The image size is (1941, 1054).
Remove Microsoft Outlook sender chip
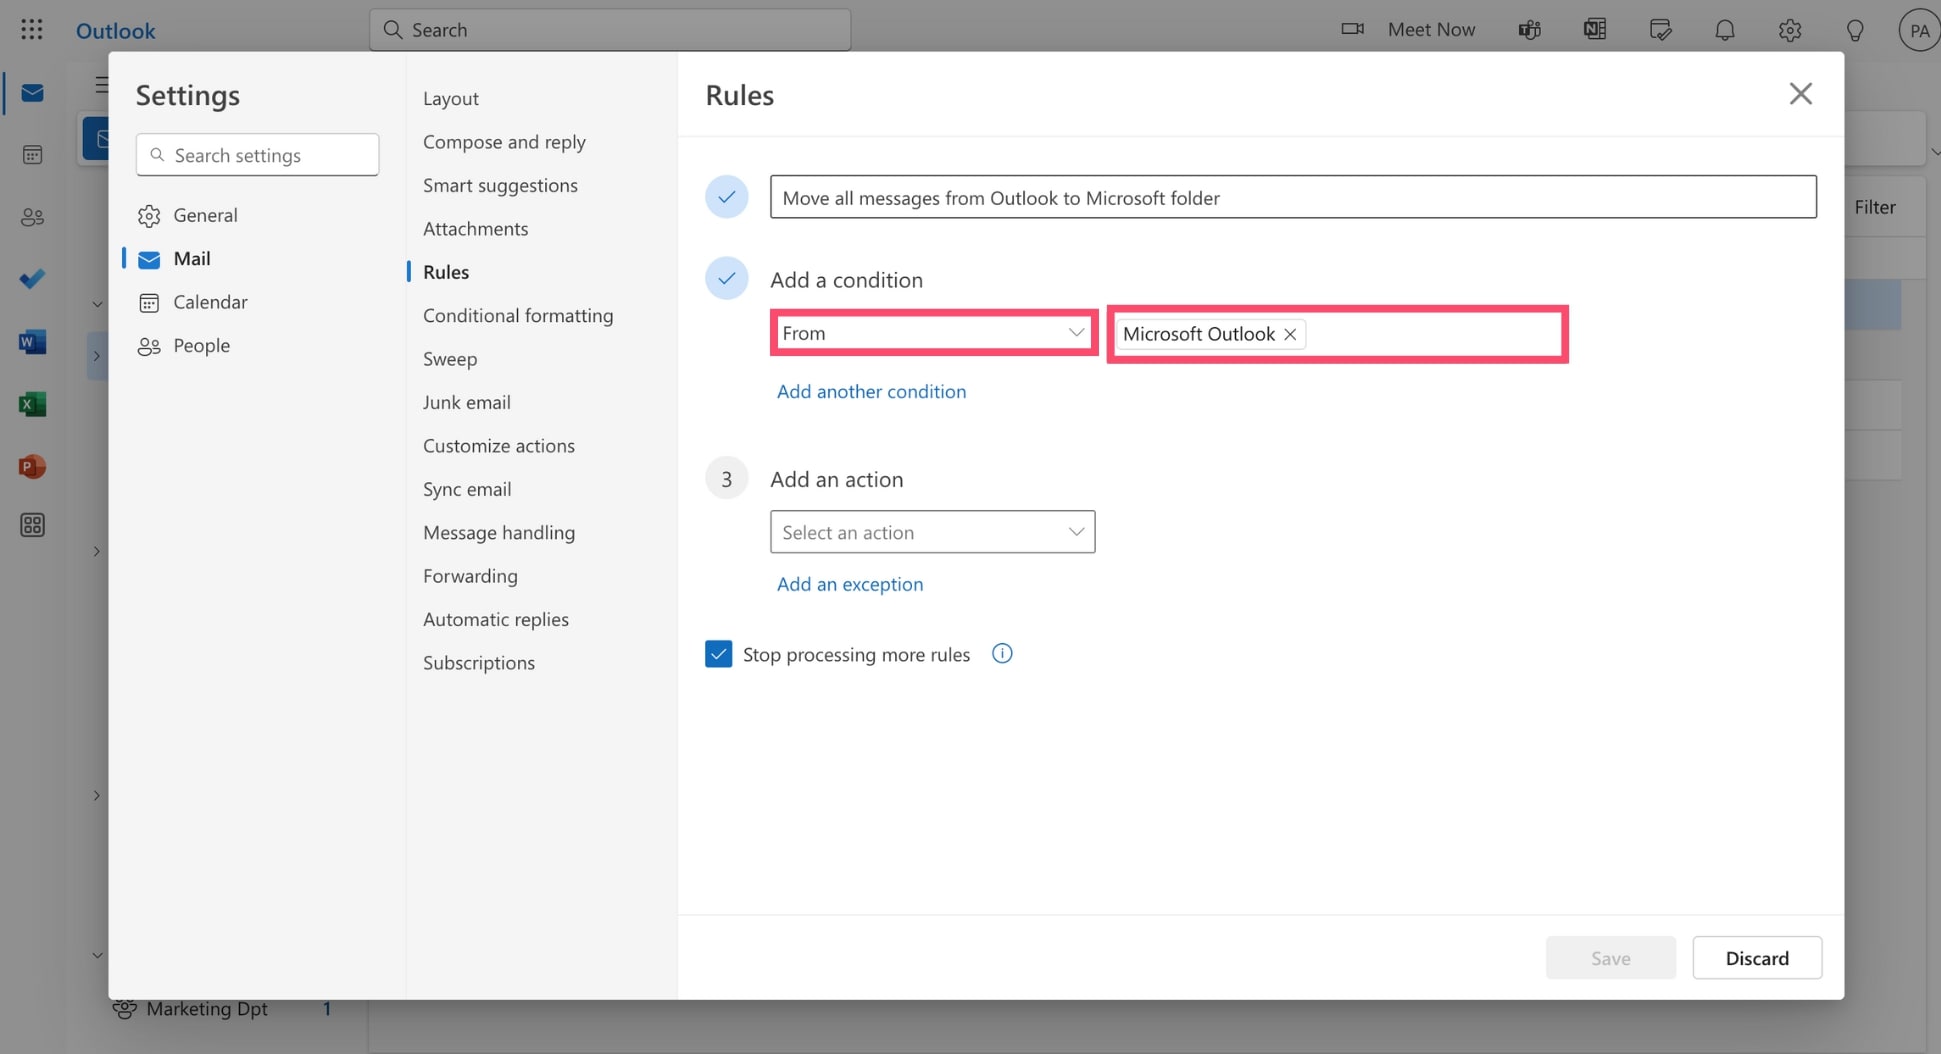[1290, 334]
